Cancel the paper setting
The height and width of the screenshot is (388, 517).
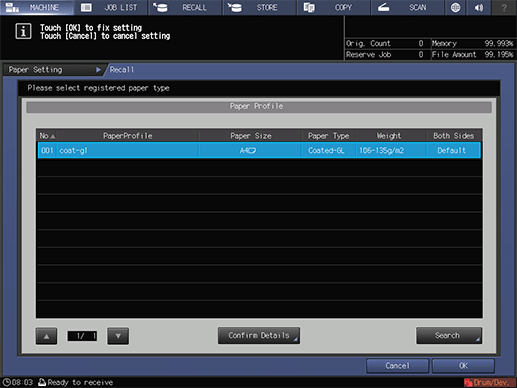tap(397, 366)
